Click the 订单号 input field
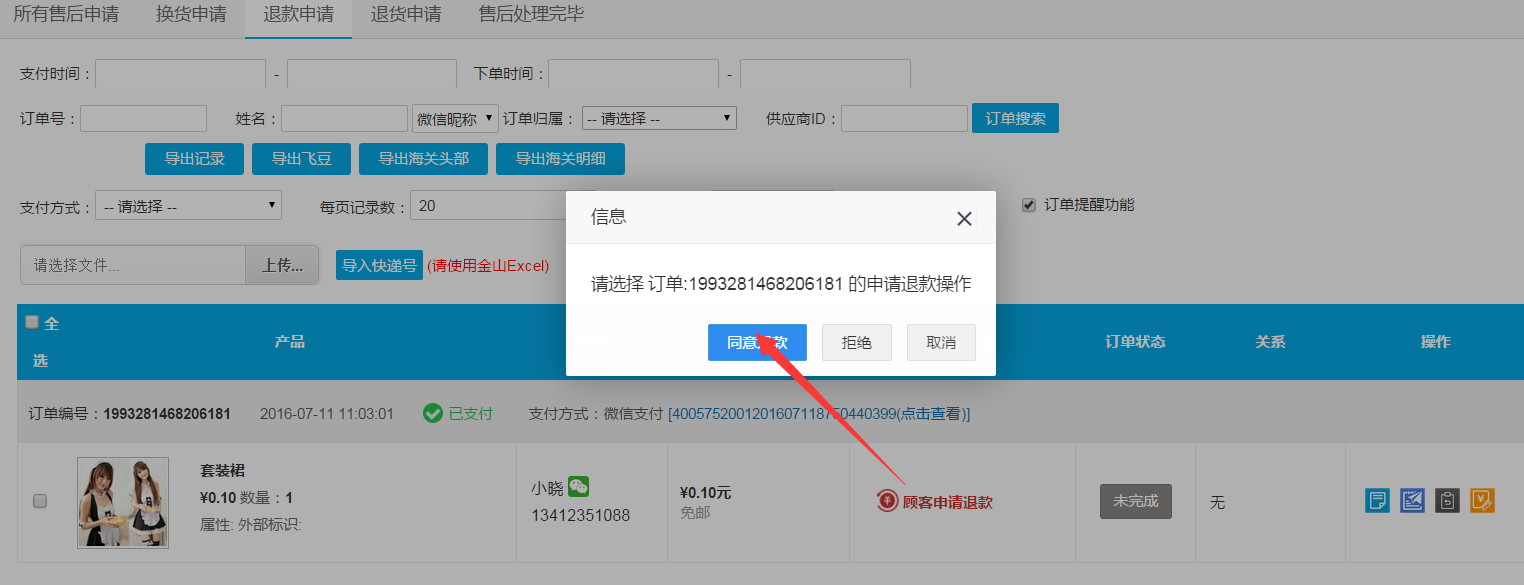The width and height of the screenshot is (1524, 585). pyautogui.click(x=143, y=119)
